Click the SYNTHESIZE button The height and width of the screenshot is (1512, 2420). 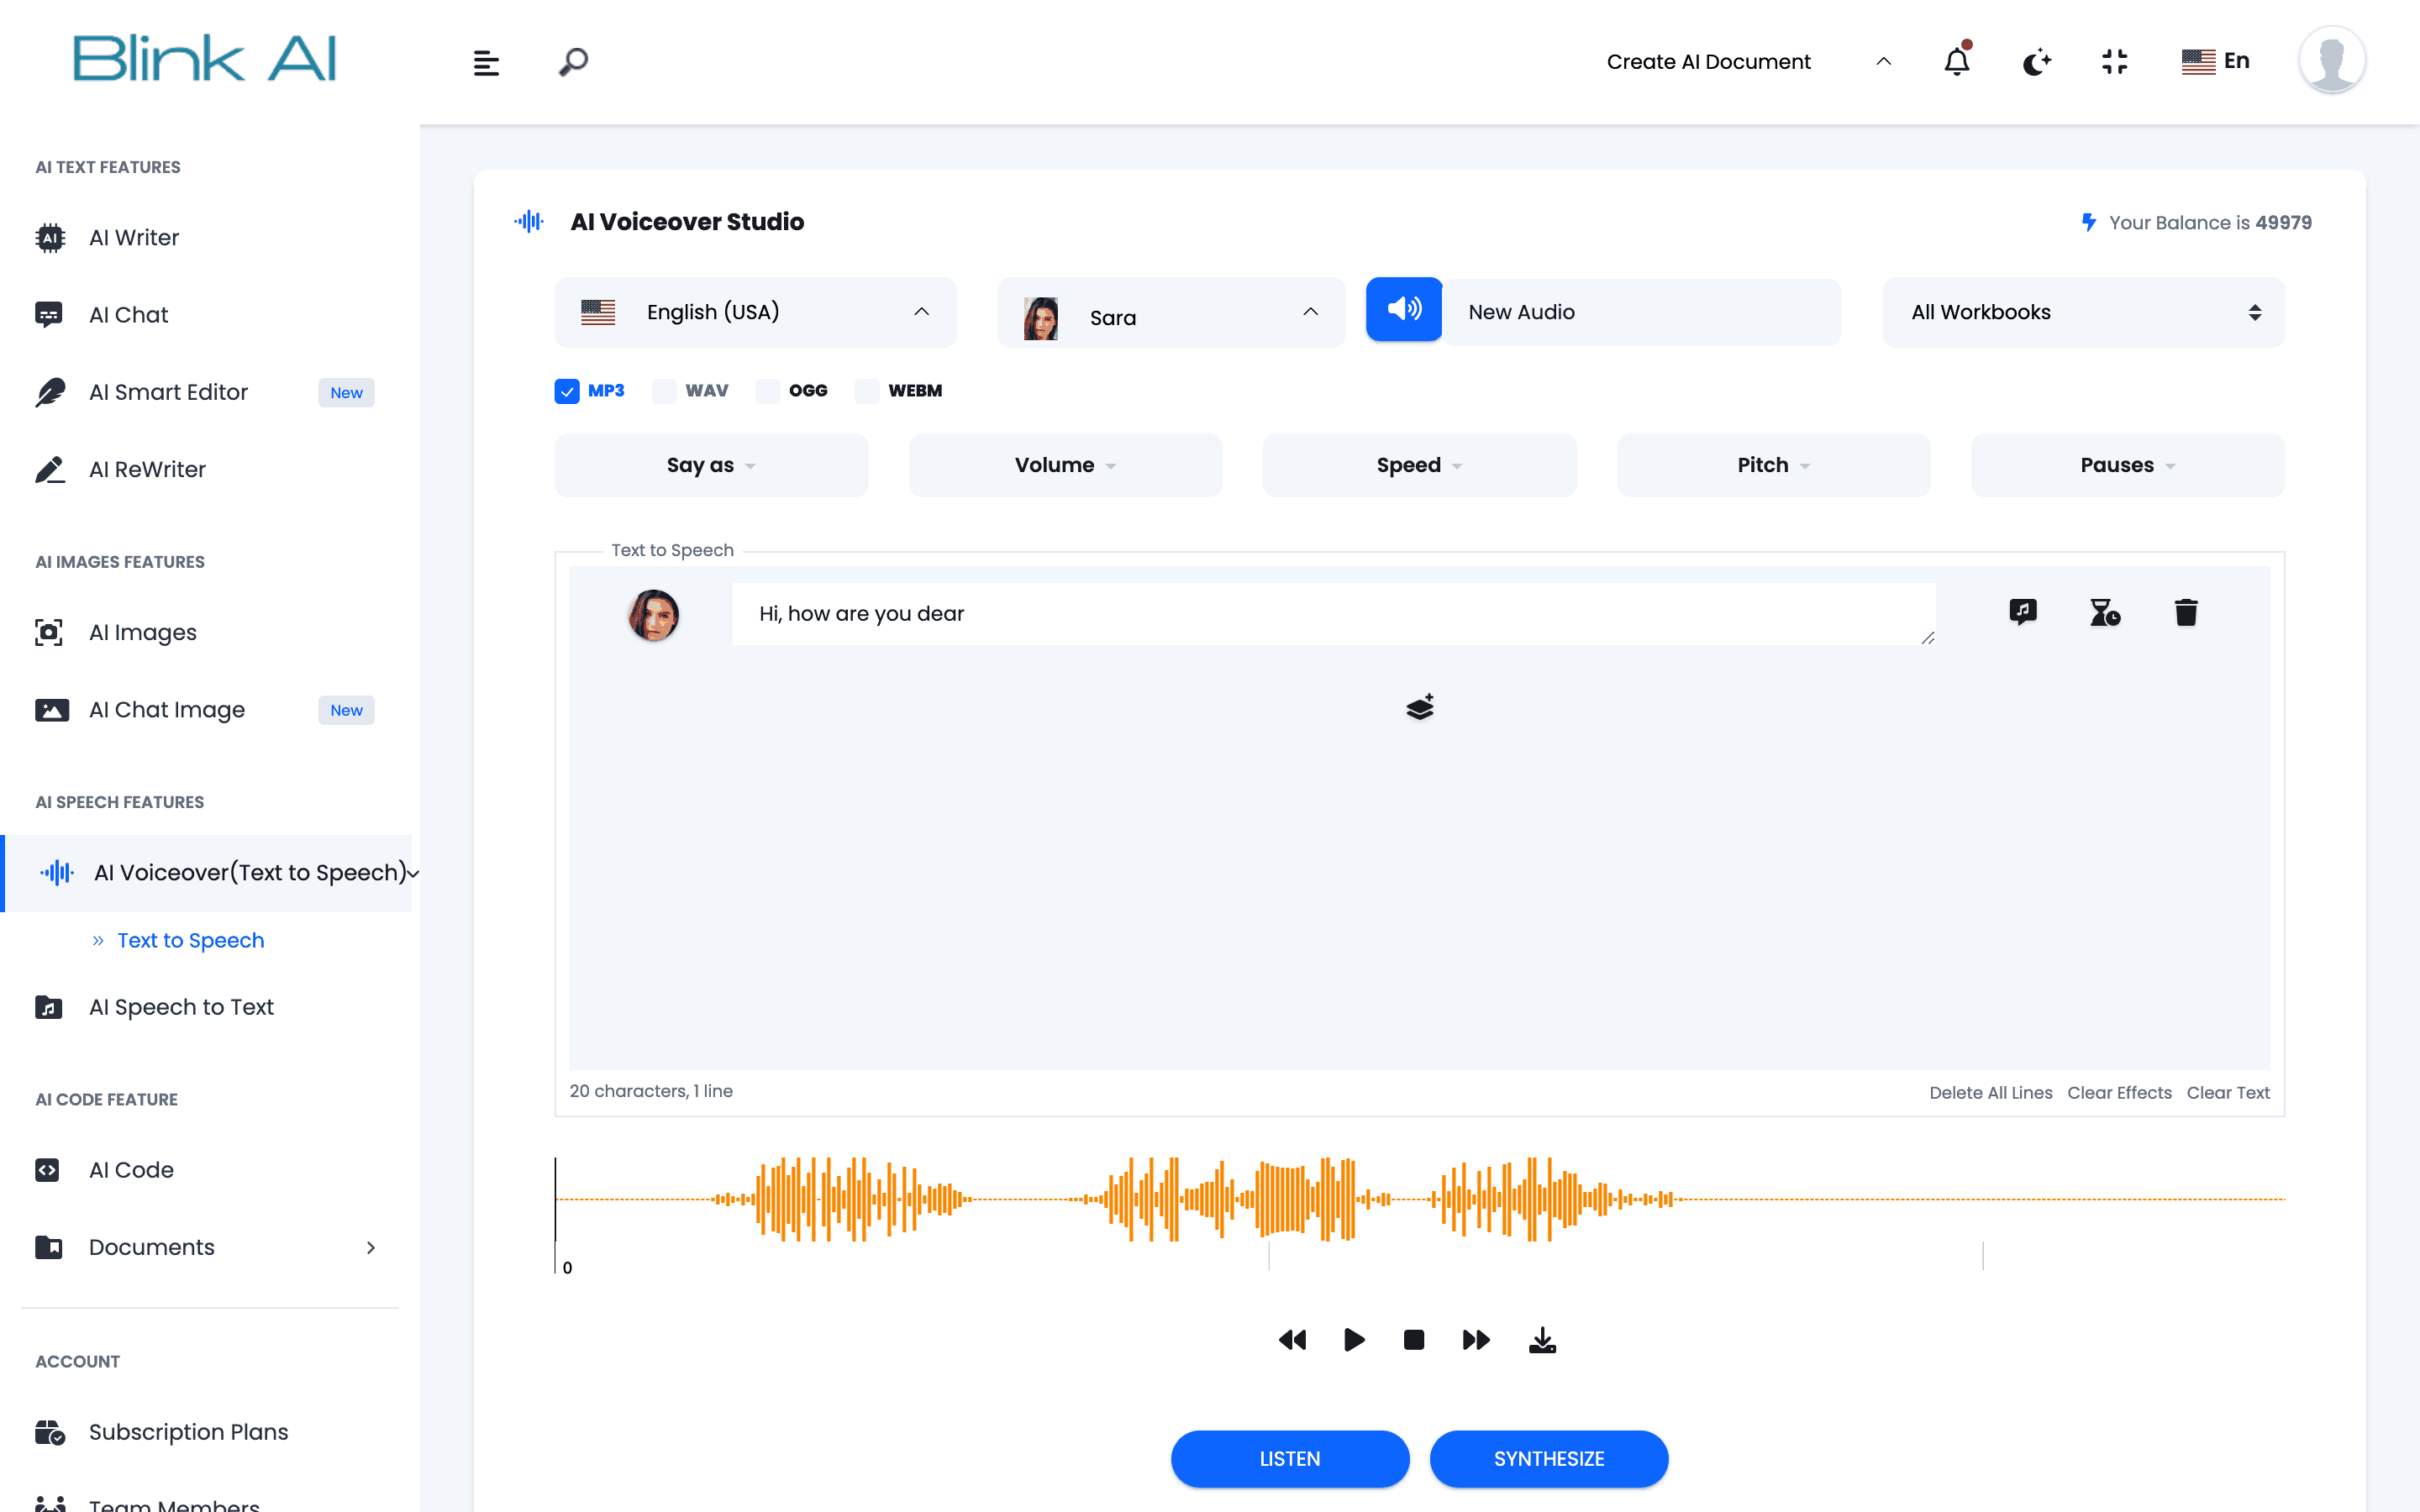1548,1458
